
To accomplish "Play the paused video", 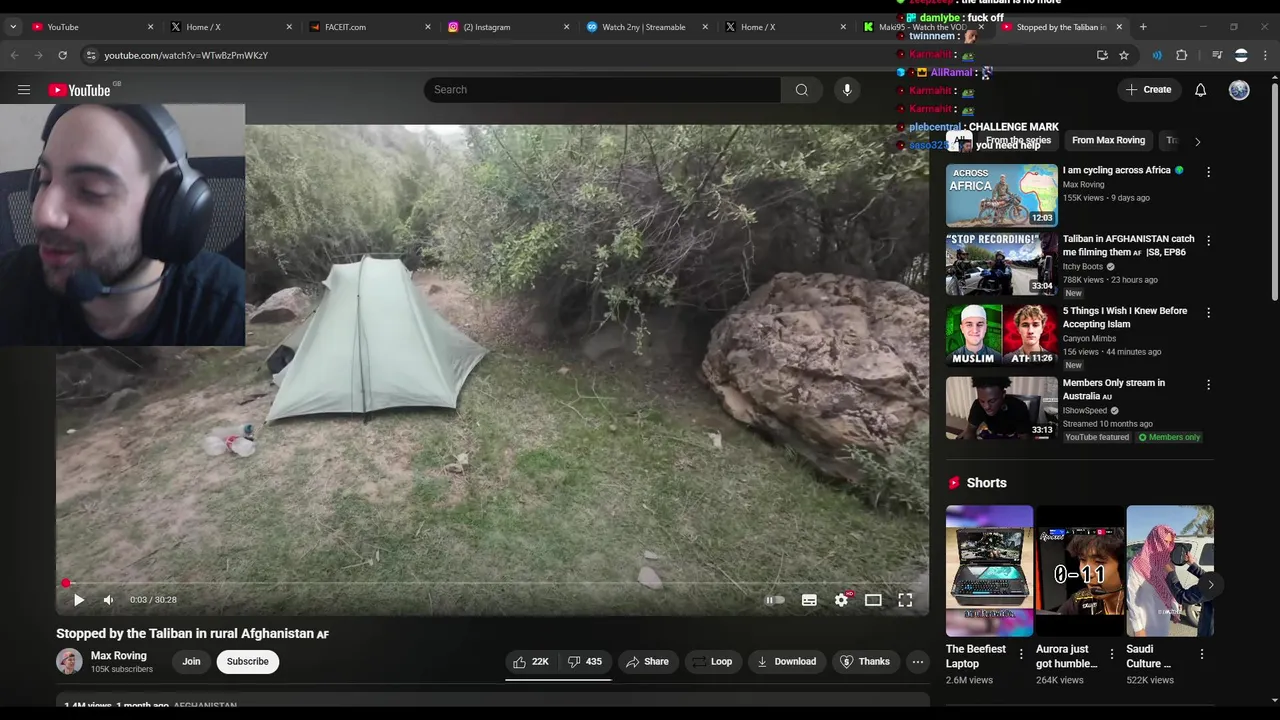I will click(x=79, y=600).
